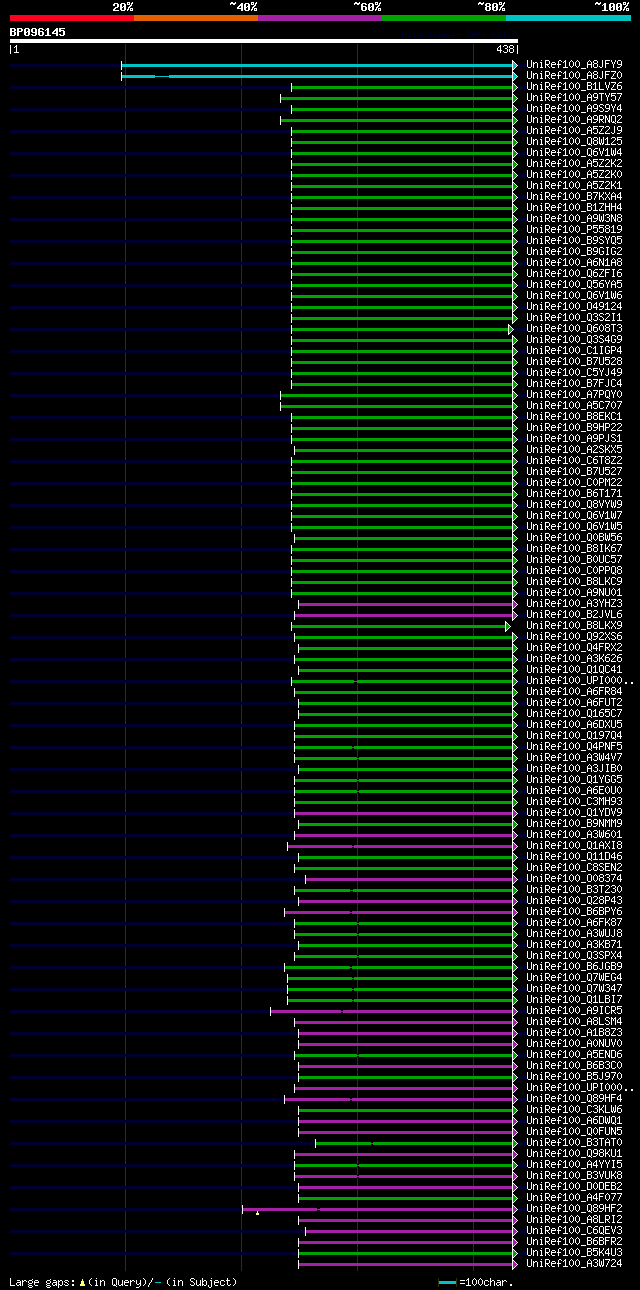Image resolution: width=640 pixels, height=1290 pixels.
Task: Select the UniRef100_A7PQY0 row label
Action: 574,395
